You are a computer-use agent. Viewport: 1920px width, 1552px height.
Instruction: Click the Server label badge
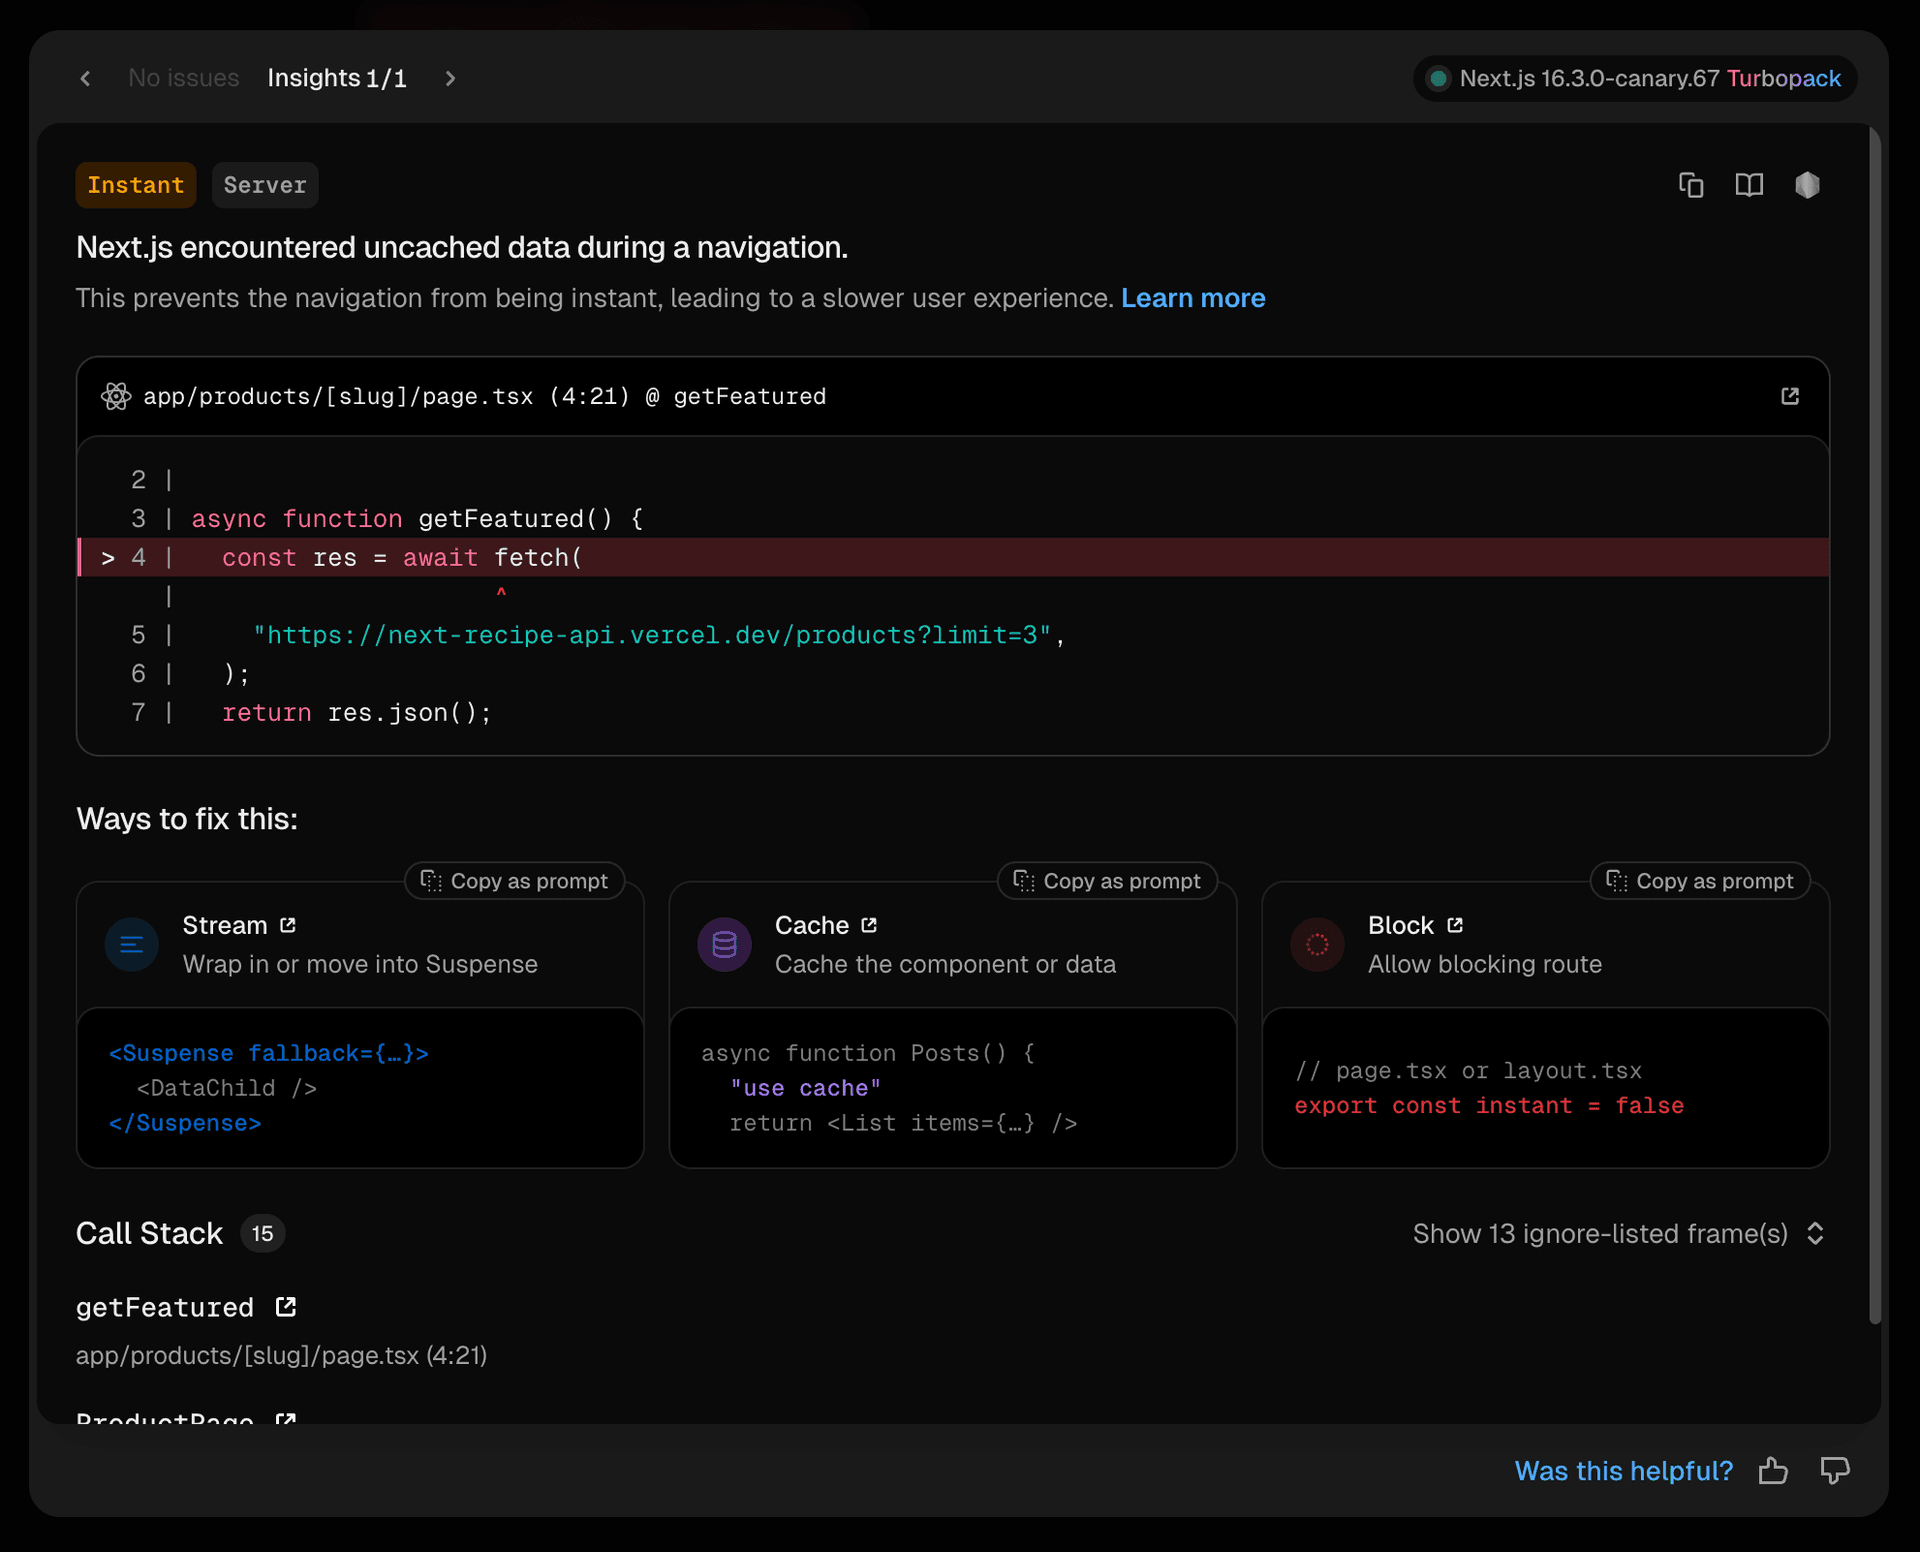(x=265, y=185)
